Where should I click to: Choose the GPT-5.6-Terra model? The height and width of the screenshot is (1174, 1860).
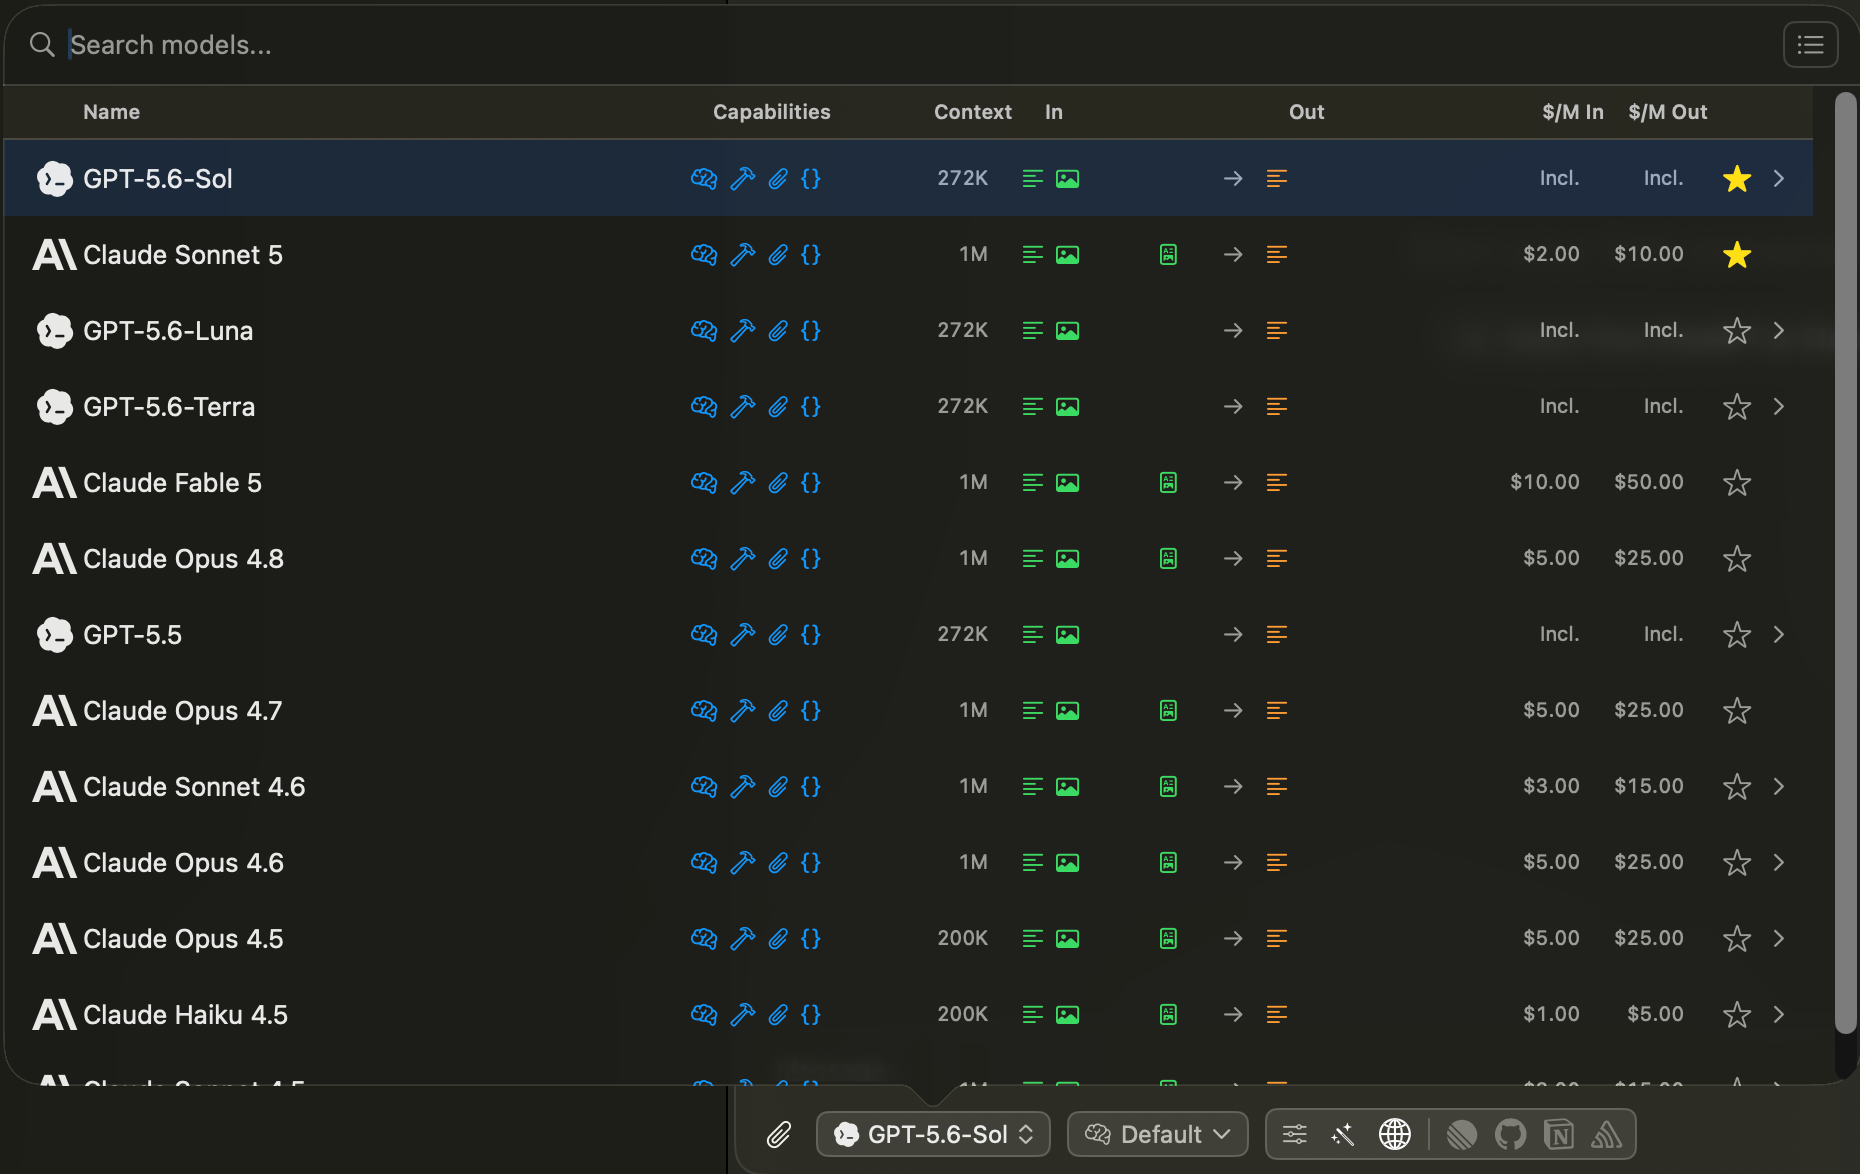pos(908,406)
